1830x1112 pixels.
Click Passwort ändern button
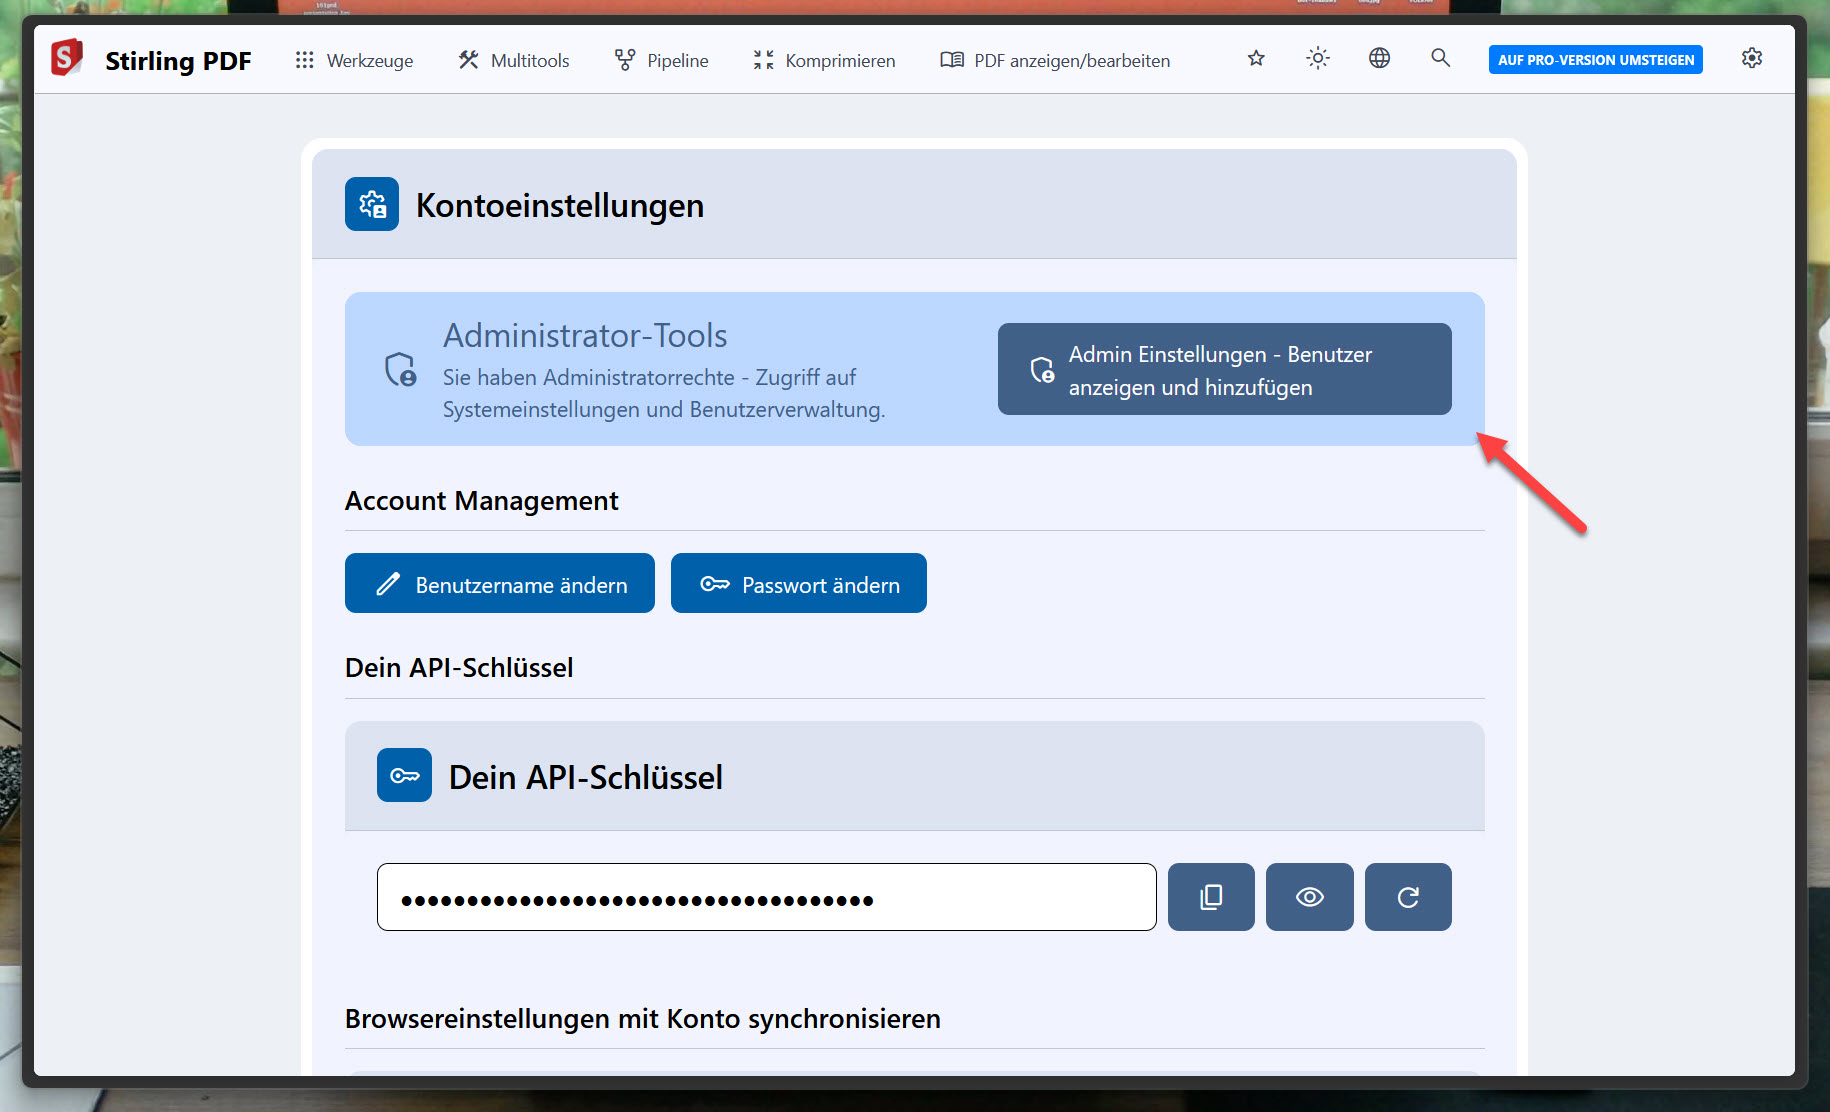798,584
